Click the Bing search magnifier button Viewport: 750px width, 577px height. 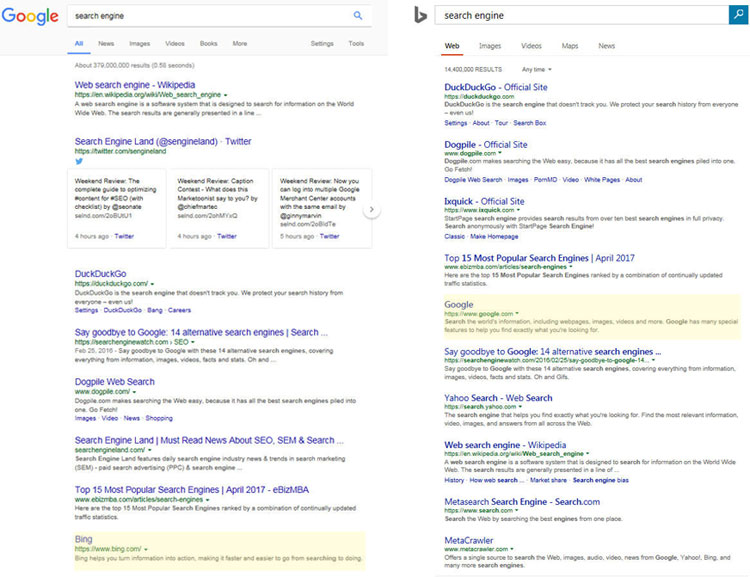[x=739, y=15]
